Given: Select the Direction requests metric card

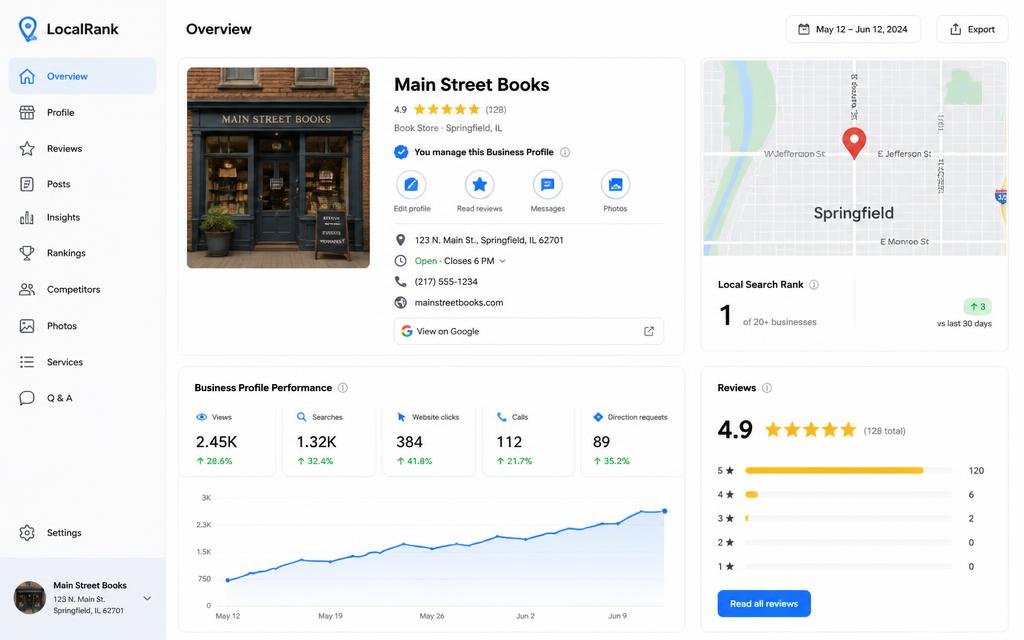Looking at the screenshot, I should point(632,440).
